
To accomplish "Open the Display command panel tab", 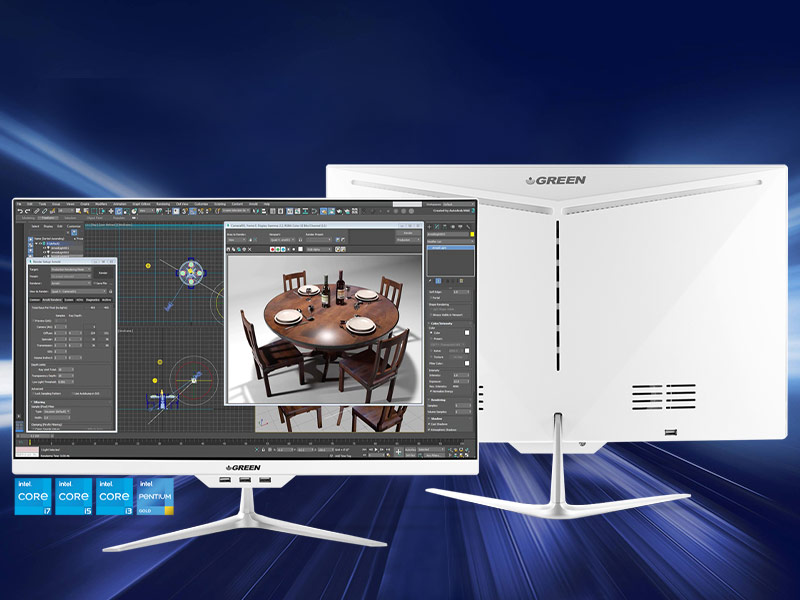I will (460, 227).
